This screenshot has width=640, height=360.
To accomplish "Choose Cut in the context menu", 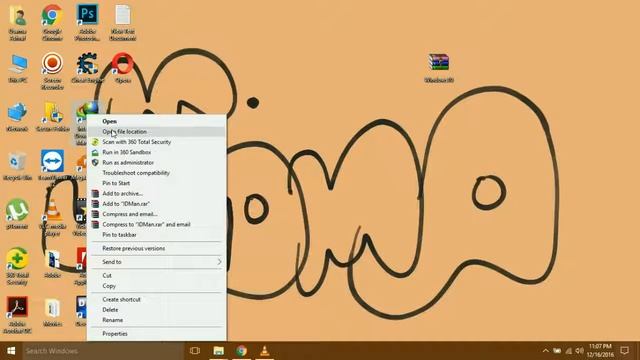I will point(157,276).
